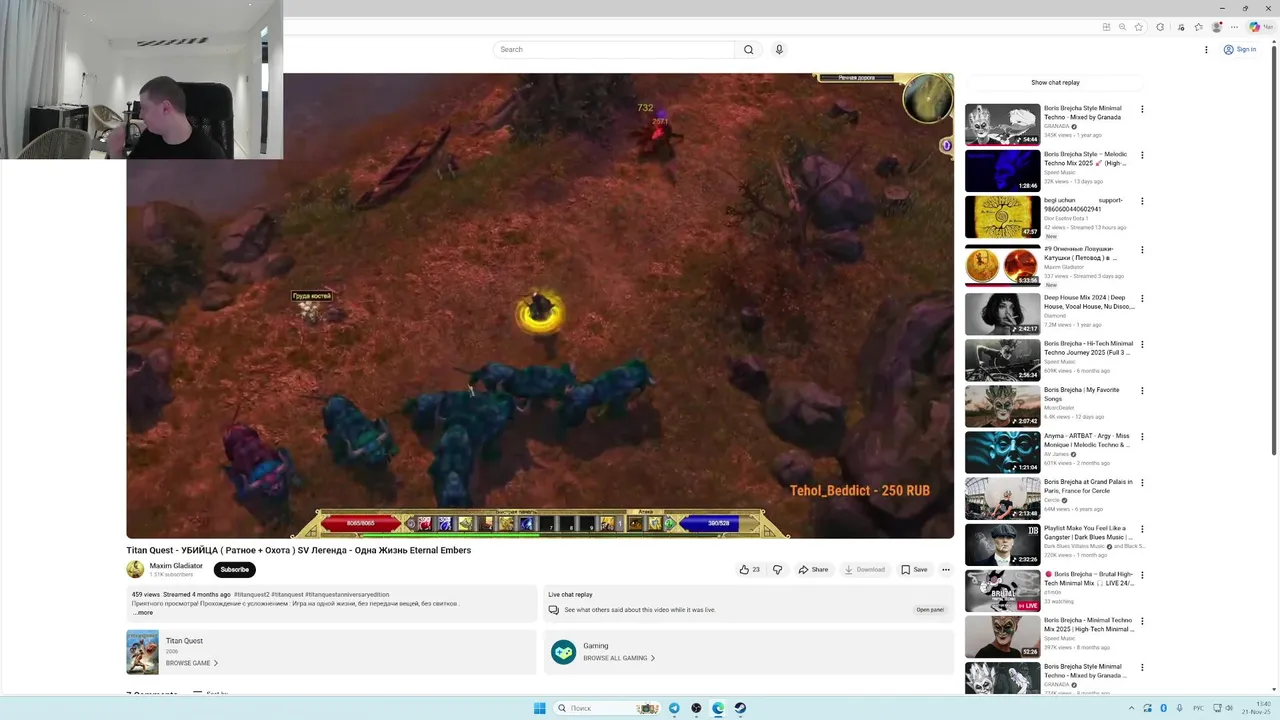Open Deep House Mix 2024 video title
This screenshot has width=1280, height=720.
(x=1089, y=302)
